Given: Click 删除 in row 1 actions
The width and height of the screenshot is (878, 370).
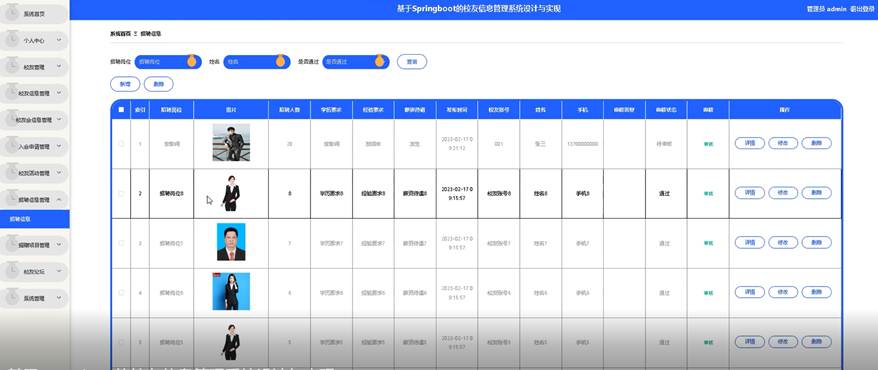Looking at the screenshot, I should (x=816, y=143).
